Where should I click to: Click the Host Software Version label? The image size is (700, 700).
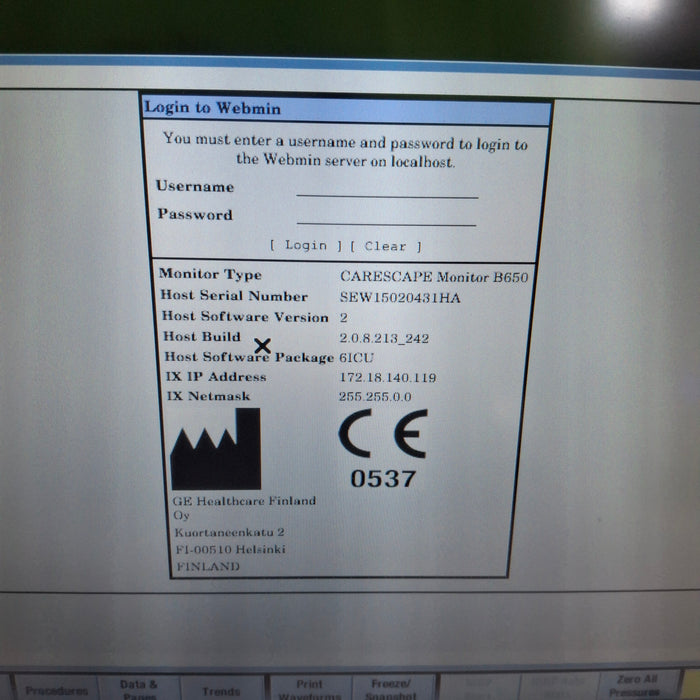(245, 317)
